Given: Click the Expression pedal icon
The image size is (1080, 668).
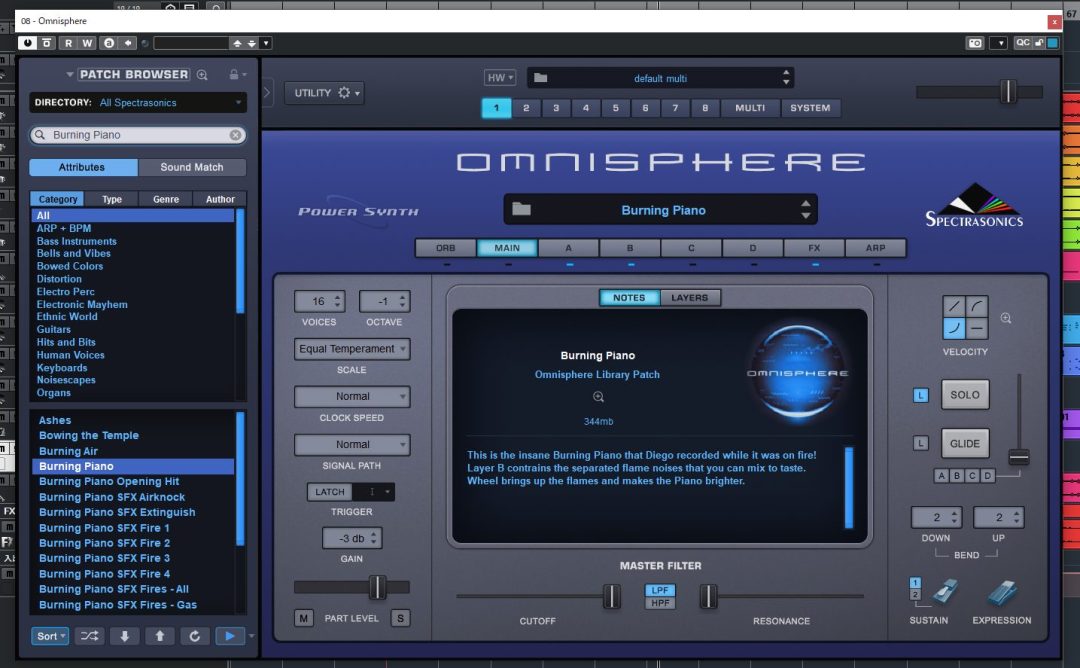Looking at the screenshot, I should click(x=1002, y=592).
